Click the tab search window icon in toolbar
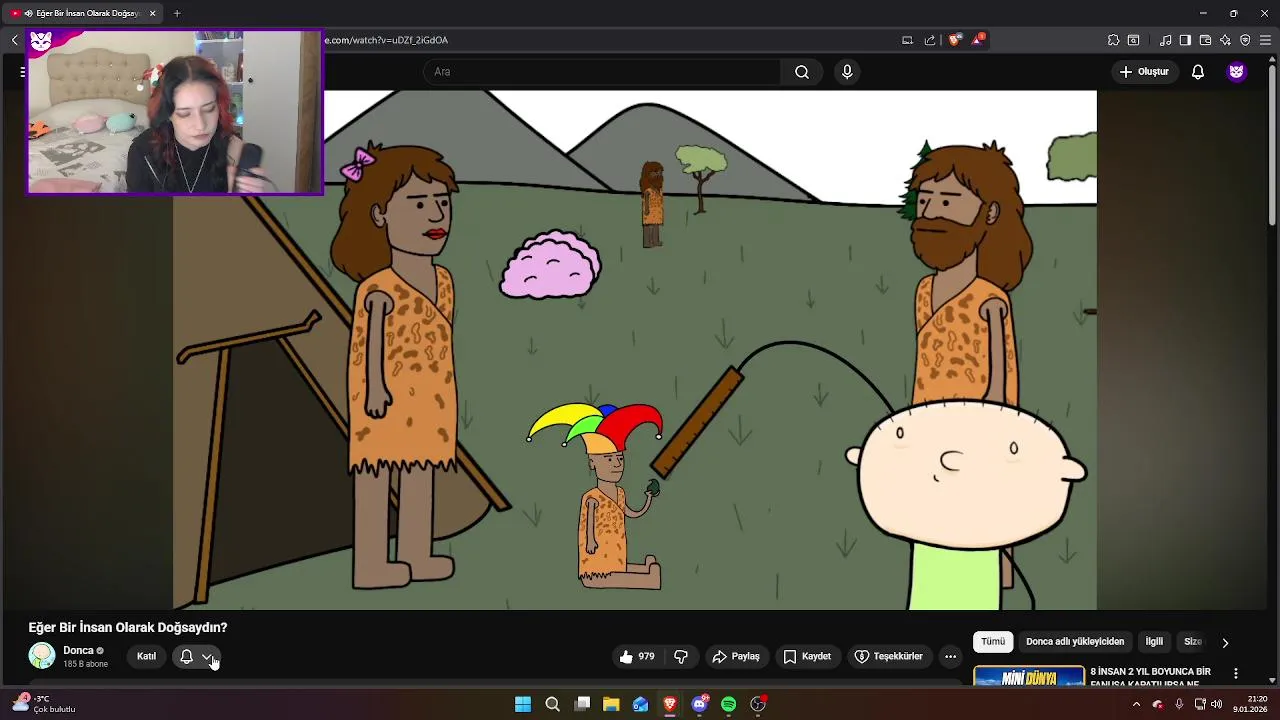 point(1133,40)
